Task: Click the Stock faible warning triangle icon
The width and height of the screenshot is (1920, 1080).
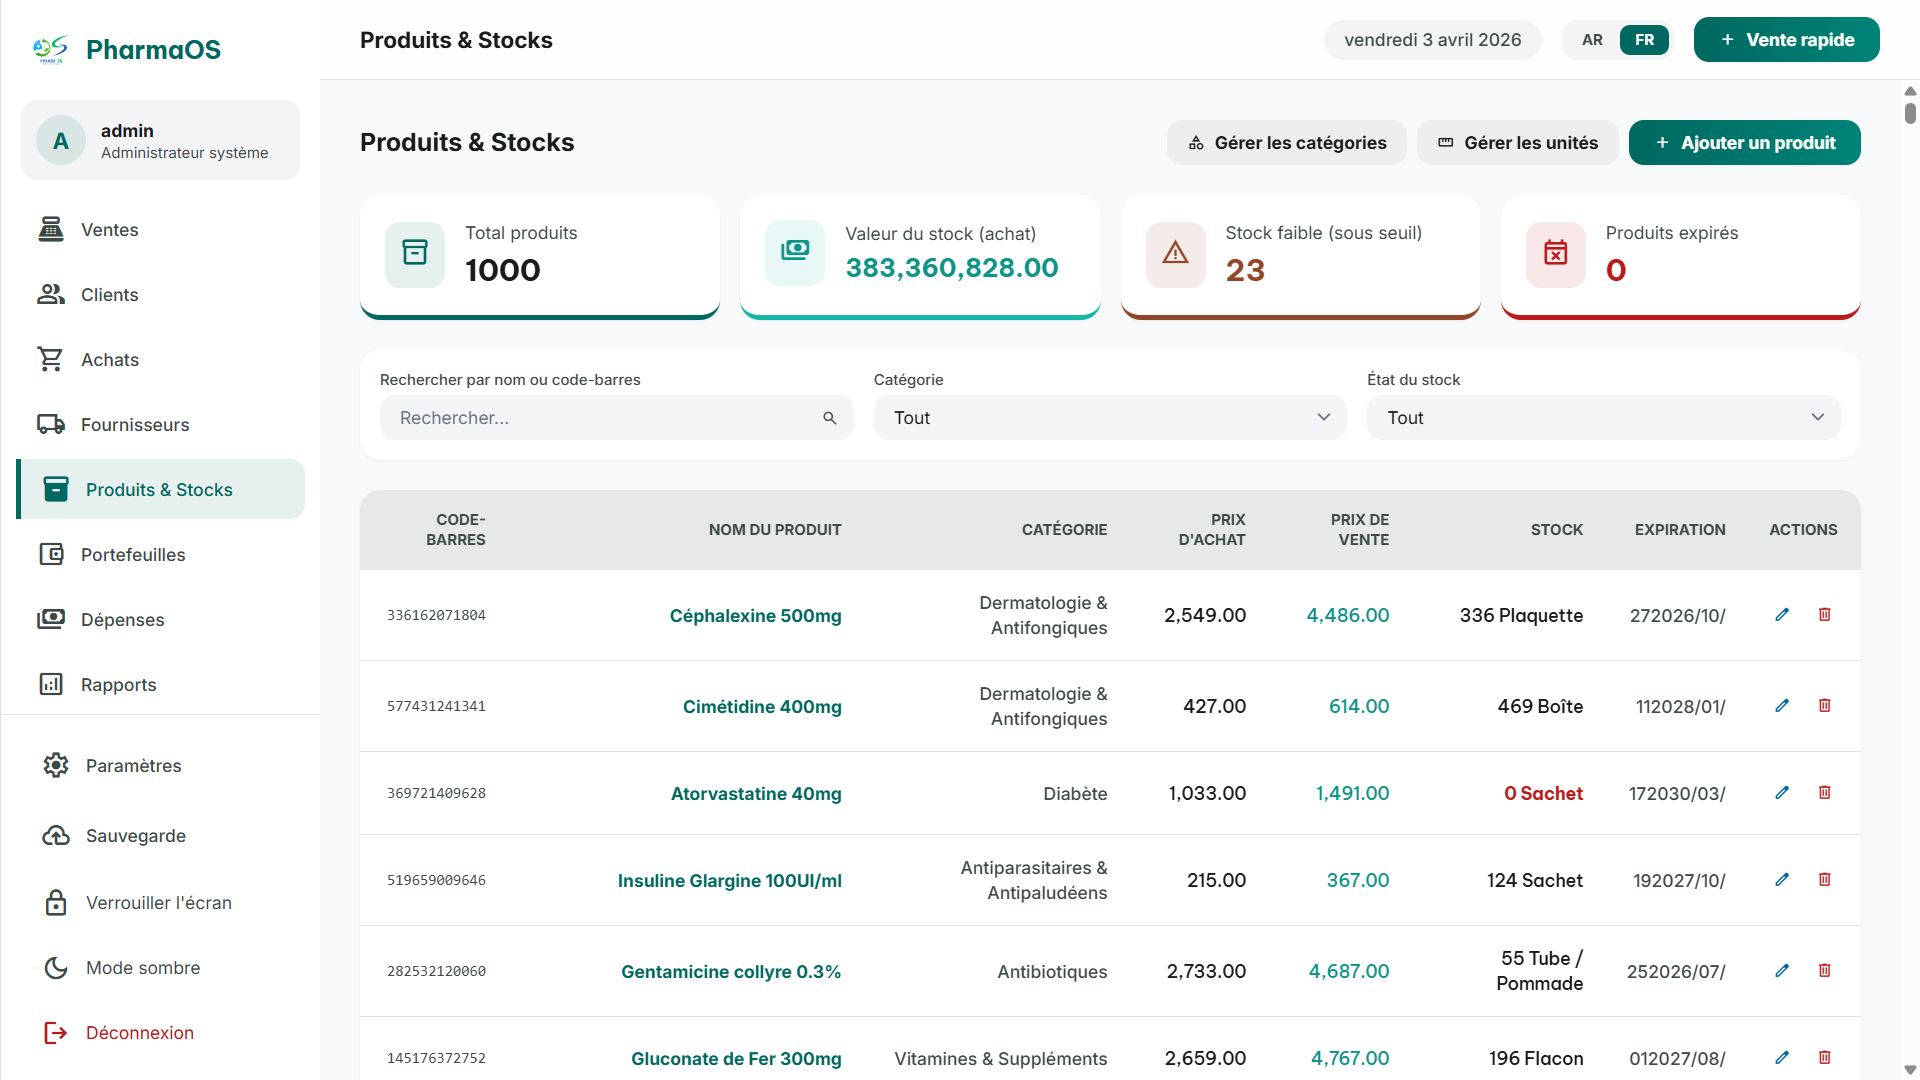Action: click(1175, 254)
